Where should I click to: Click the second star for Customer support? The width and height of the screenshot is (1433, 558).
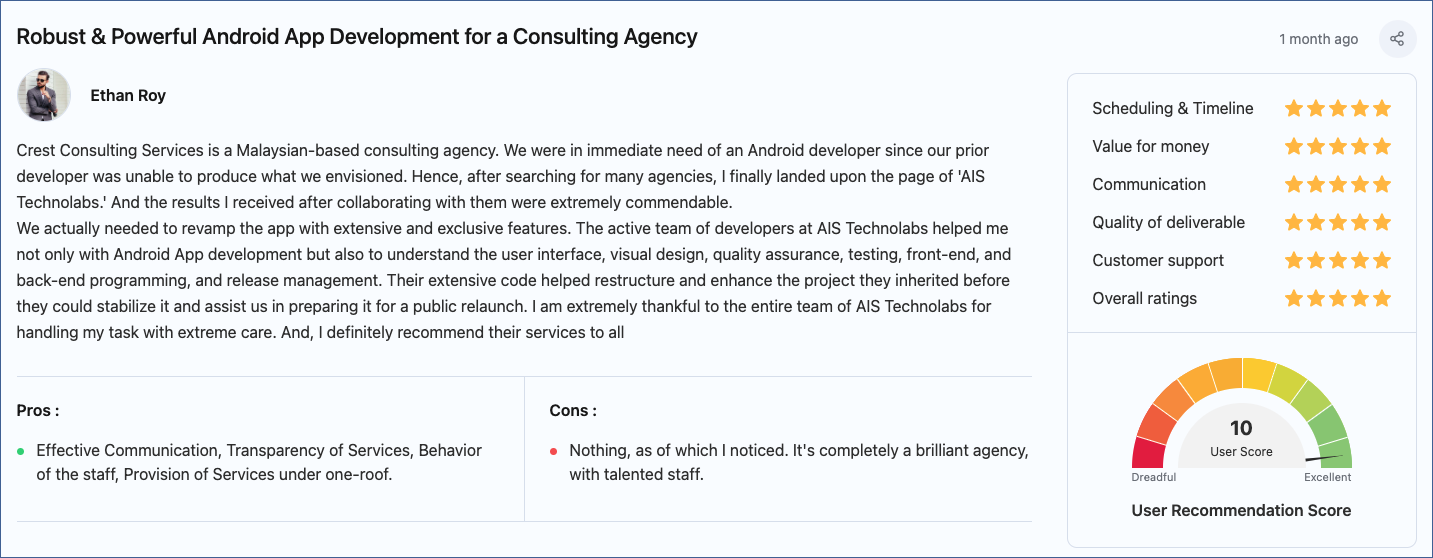pos(1316,260)
